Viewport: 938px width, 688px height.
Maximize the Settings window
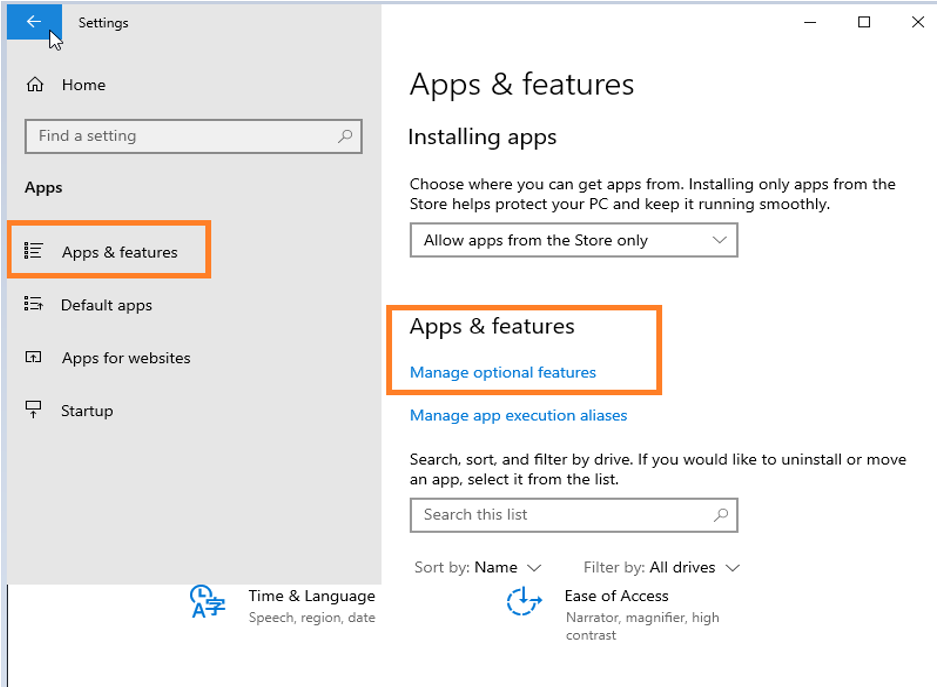coord(864,22)
